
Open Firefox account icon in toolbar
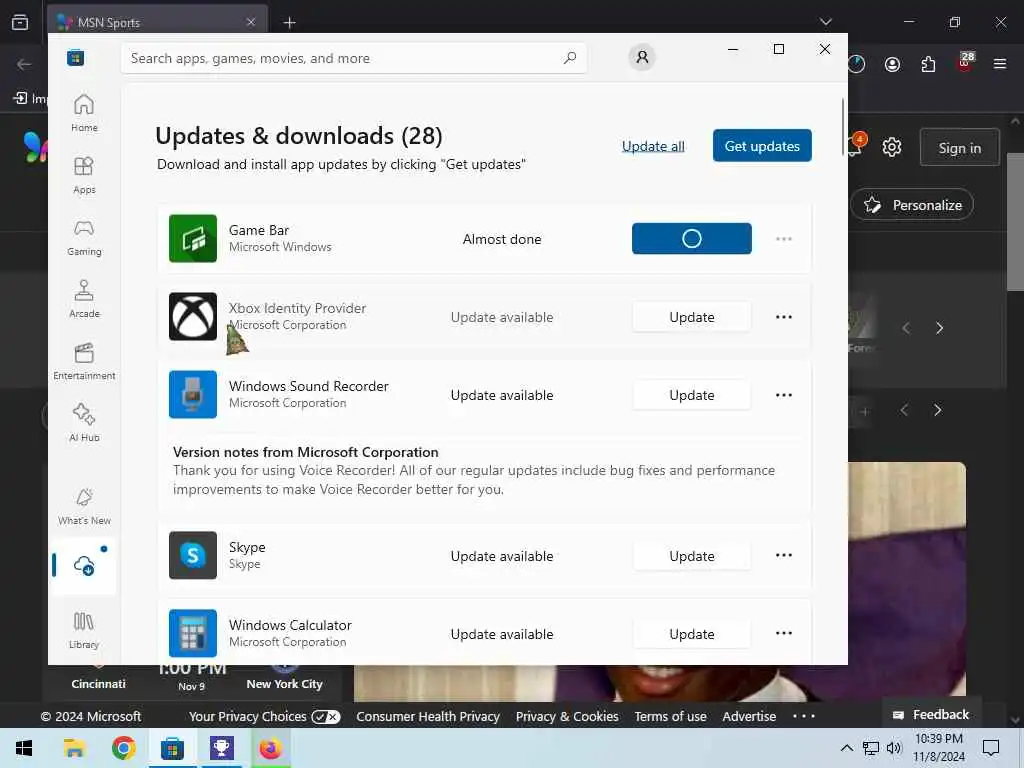(x=892, y=64)
